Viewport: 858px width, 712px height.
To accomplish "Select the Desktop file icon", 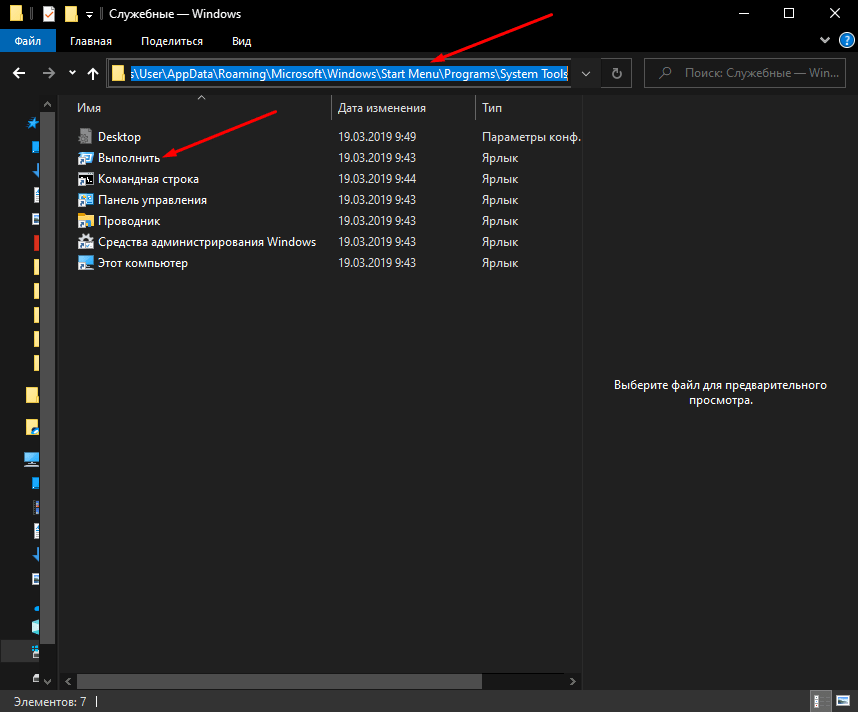I will tap(85, 136).
